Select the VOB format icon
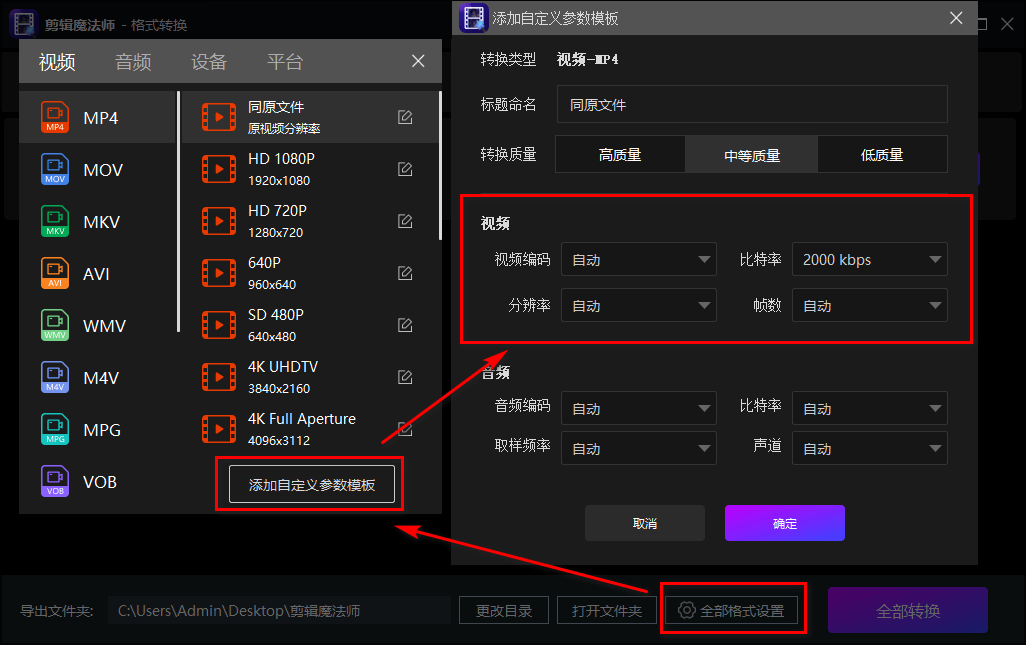This screenshot has width=1026, height=645. (55, 481)
